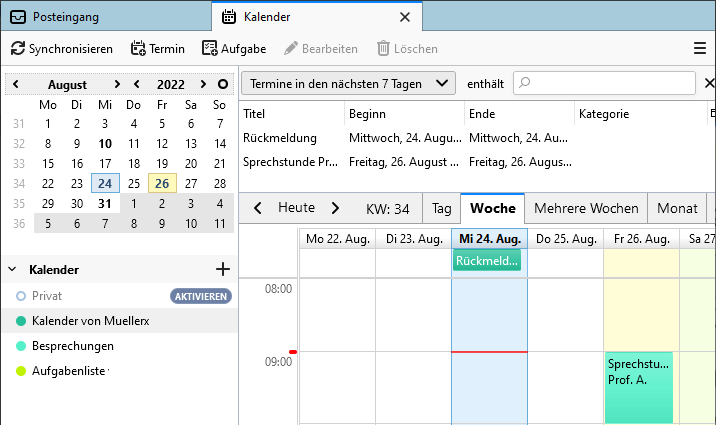The image size is (716, 425).
Task: Activate the Privat calendar
Action: [x=200, y=296]
